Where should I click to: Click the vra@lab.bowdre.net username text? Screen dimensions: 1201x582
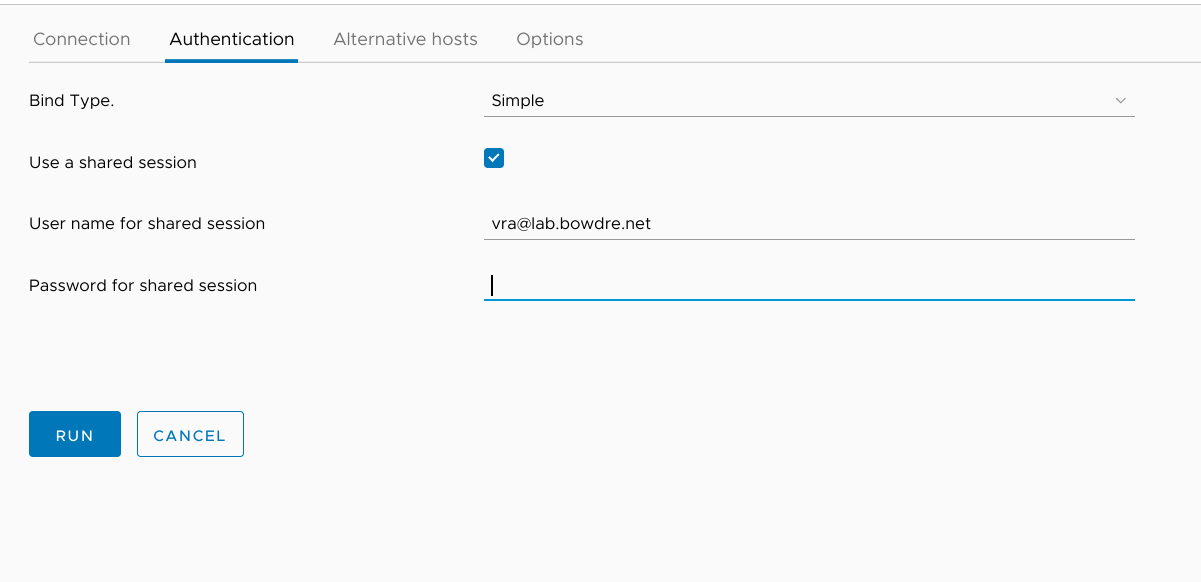point(571,224)
